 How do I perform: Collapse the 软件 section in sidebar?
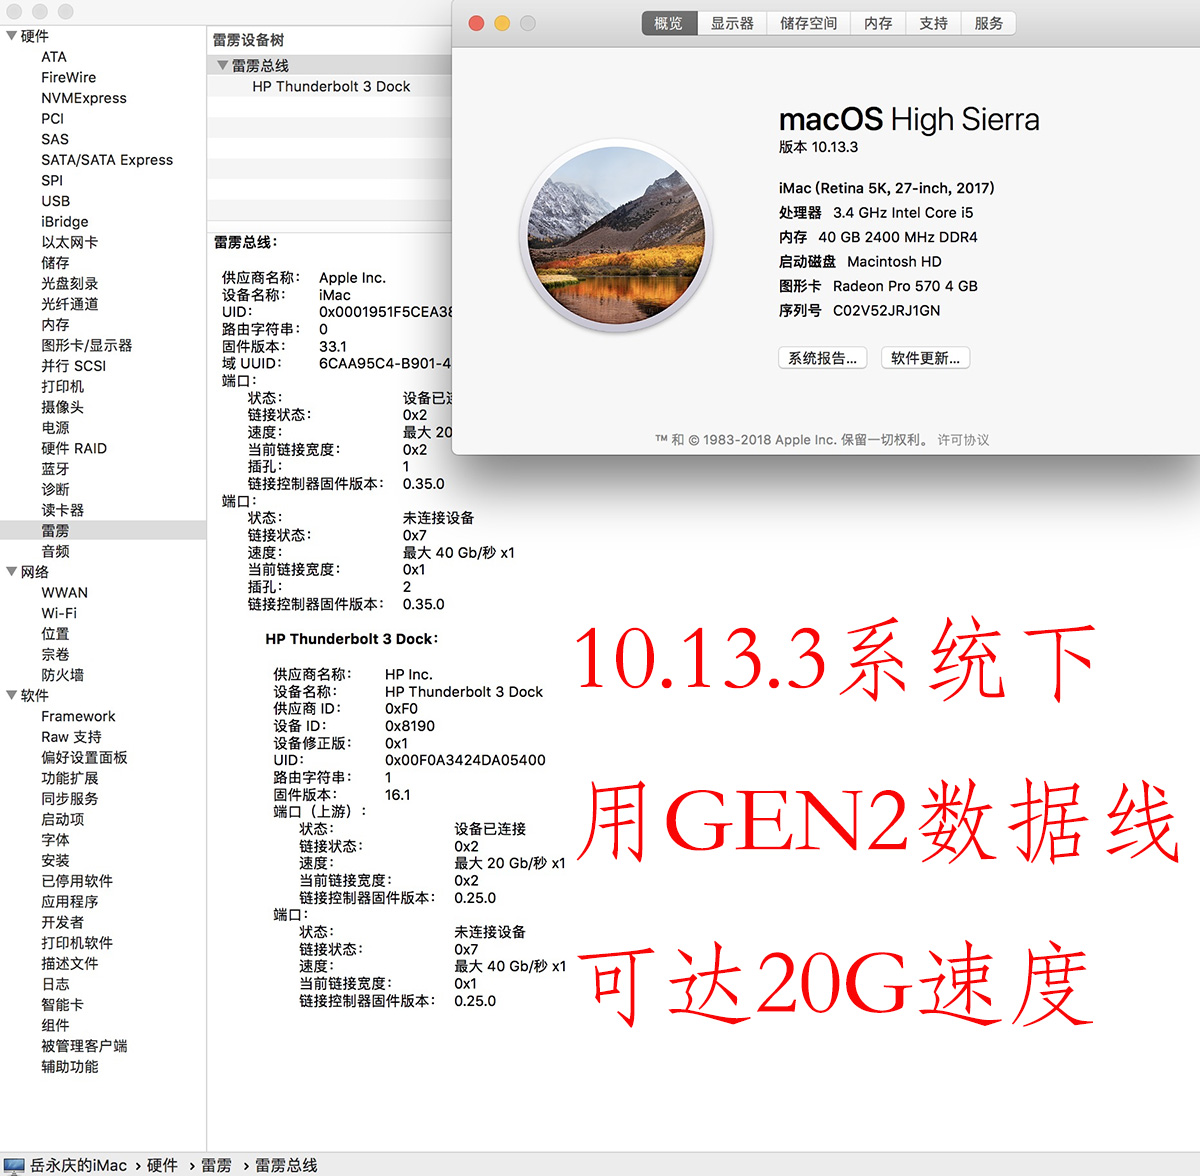(x=11, y=695)
